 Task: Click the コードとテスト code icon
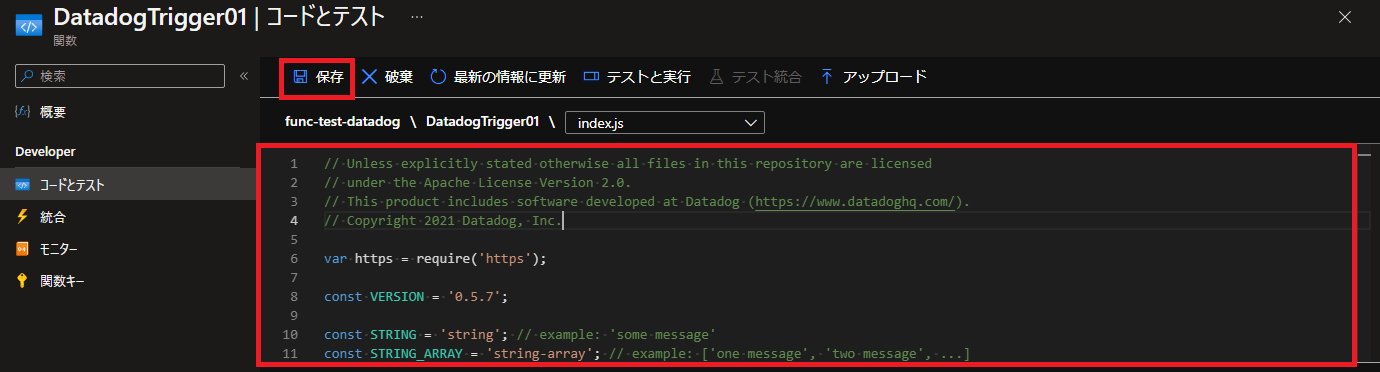pos(22,185)
